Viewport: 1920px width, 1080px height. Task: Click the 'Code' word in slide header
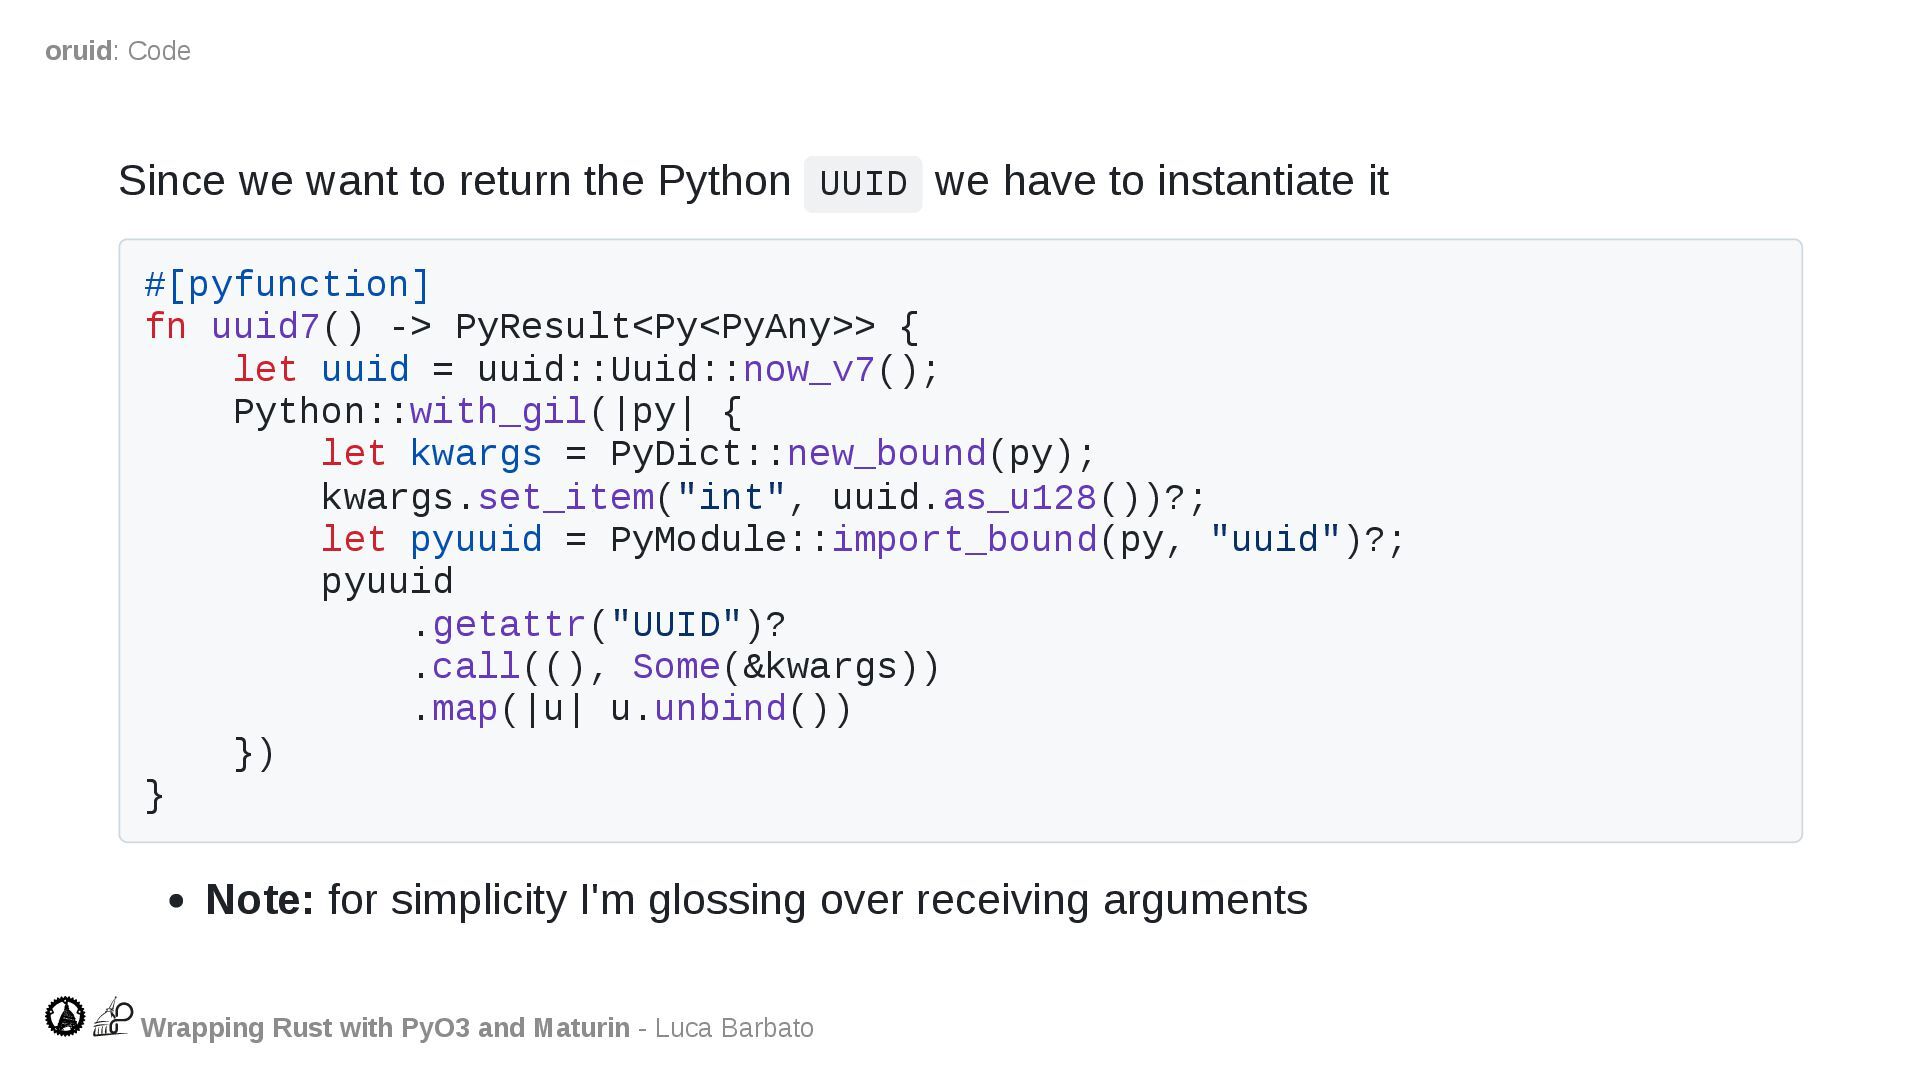pyautogui.click(x=159, y=51)
